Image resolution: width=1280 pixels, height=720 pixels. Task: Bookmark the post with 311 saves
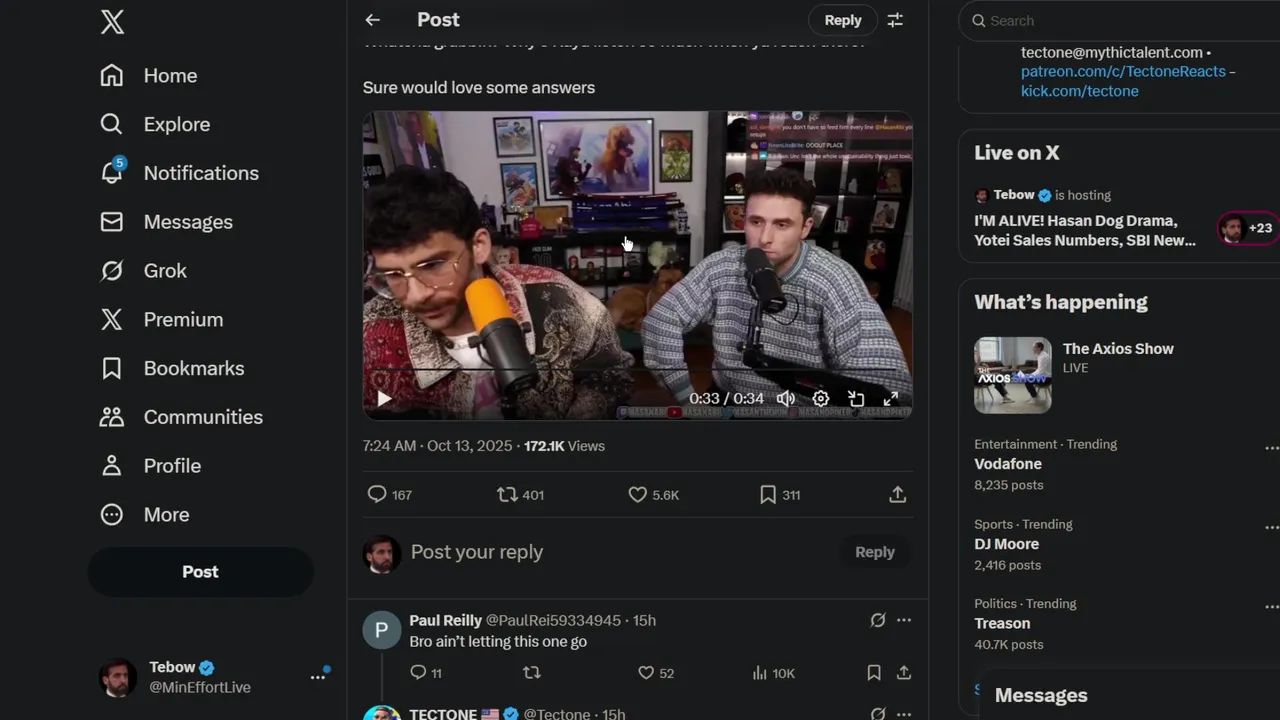(768, 495)
